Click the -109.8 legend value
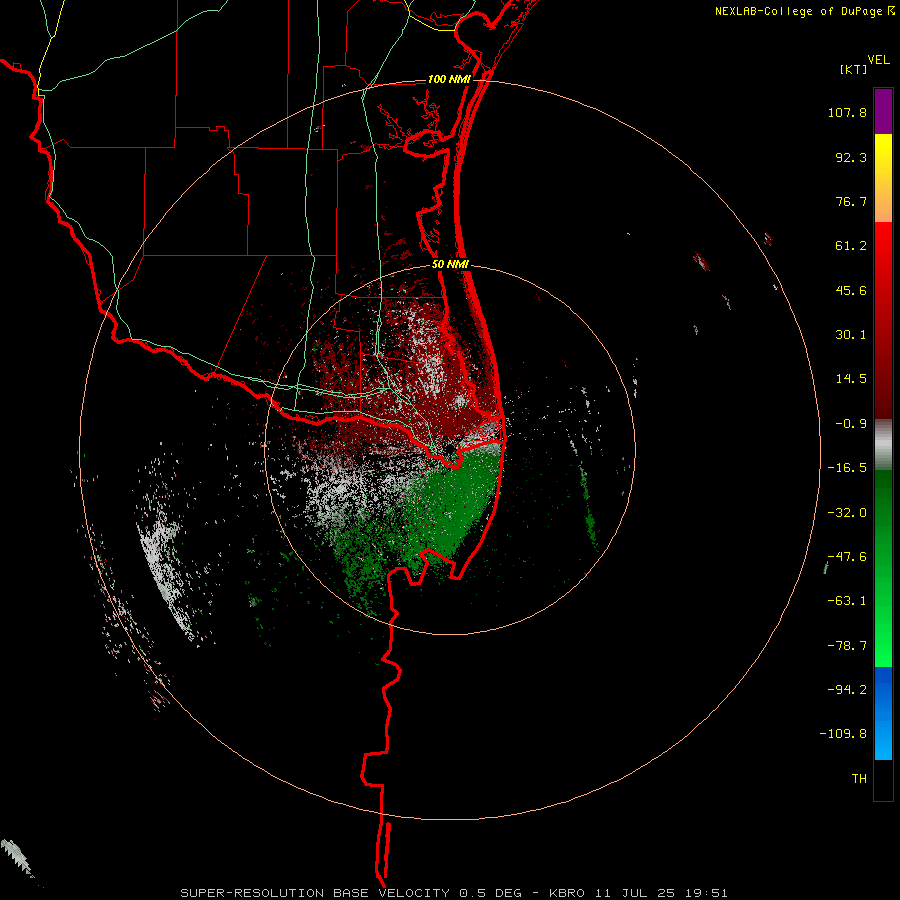Image resolution: width=900 pixels, height=900 pixels. pos(843,734)
